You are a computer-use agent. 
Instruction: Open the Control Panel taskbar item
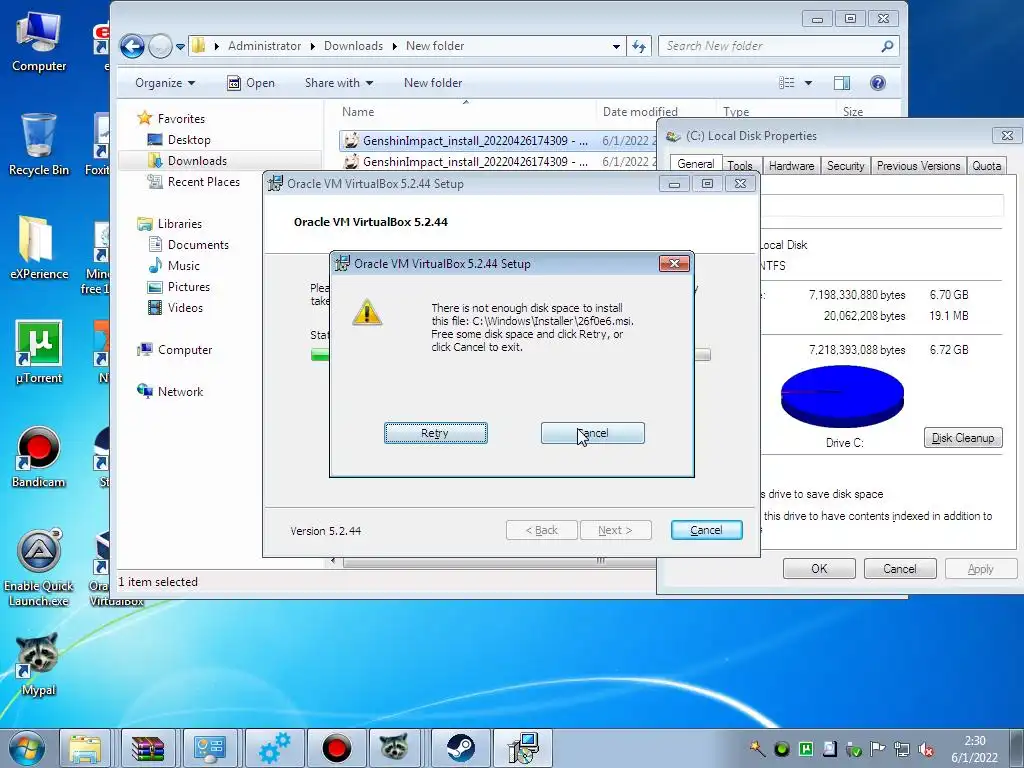click(x=210, y=748)
